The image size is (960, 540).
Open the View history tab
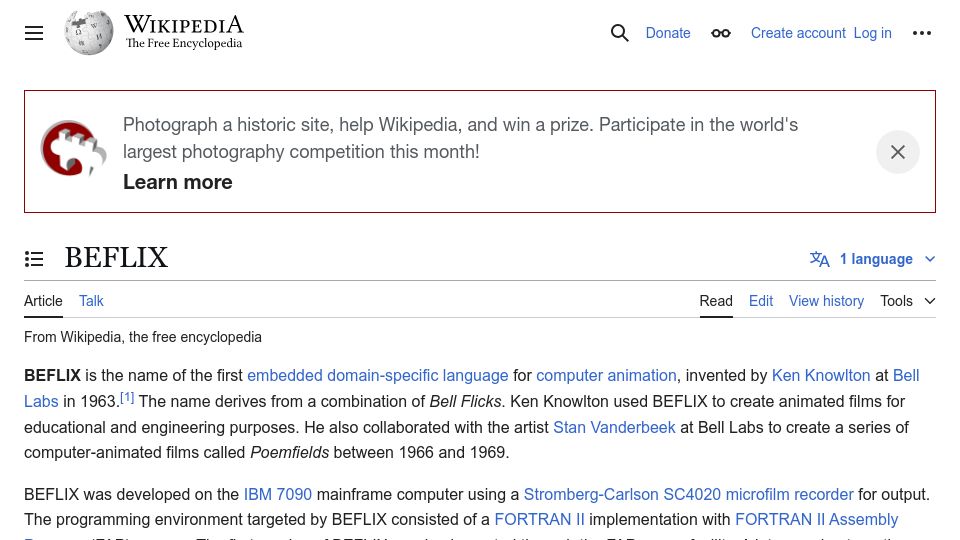click(x=826, y=301)
